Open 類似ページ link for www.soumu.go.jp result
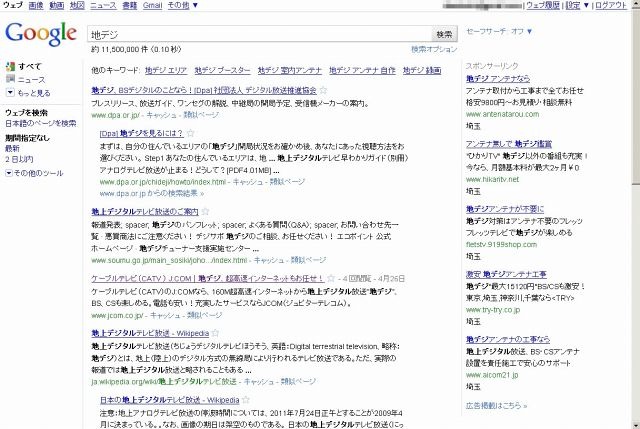 pos(309,260)
